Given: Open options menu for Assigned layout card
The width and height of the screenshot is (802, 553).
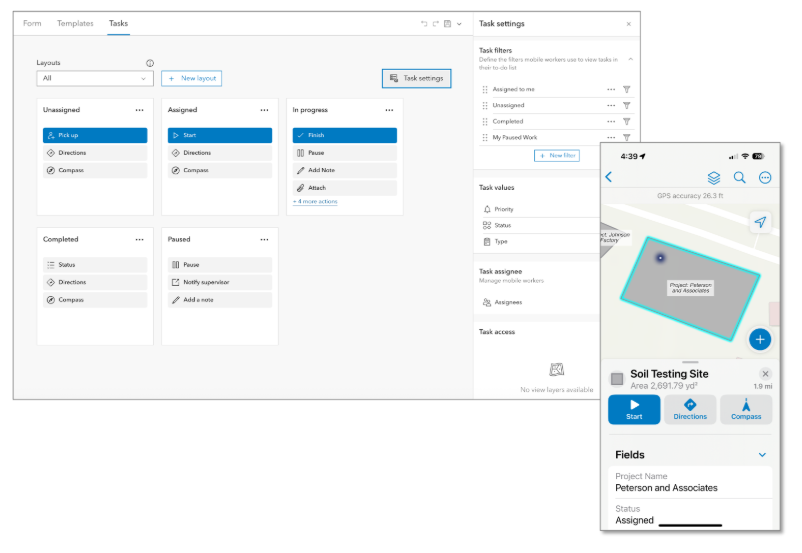Looking at the screenshot, I should (264, 110).
